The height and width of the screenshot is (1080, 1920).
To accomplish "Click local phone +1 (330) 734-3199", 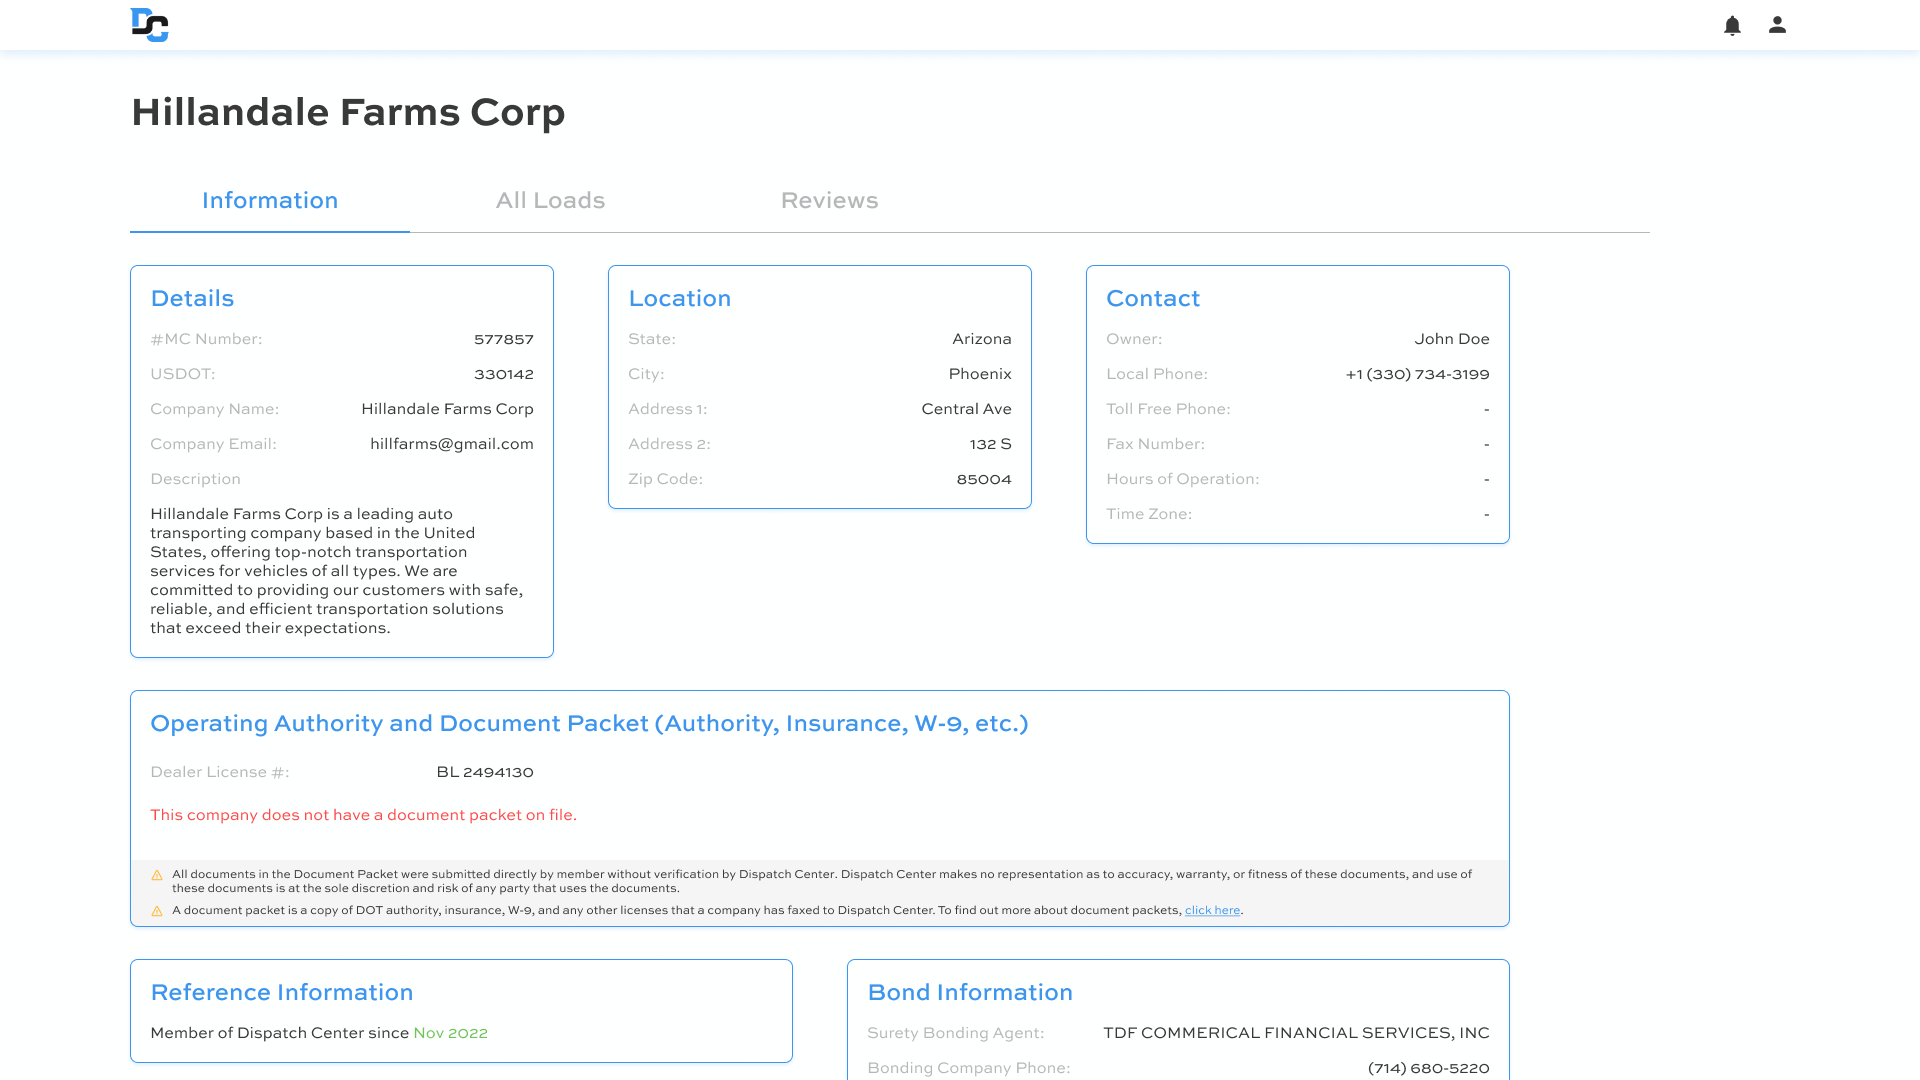I will click(1417, 374).
